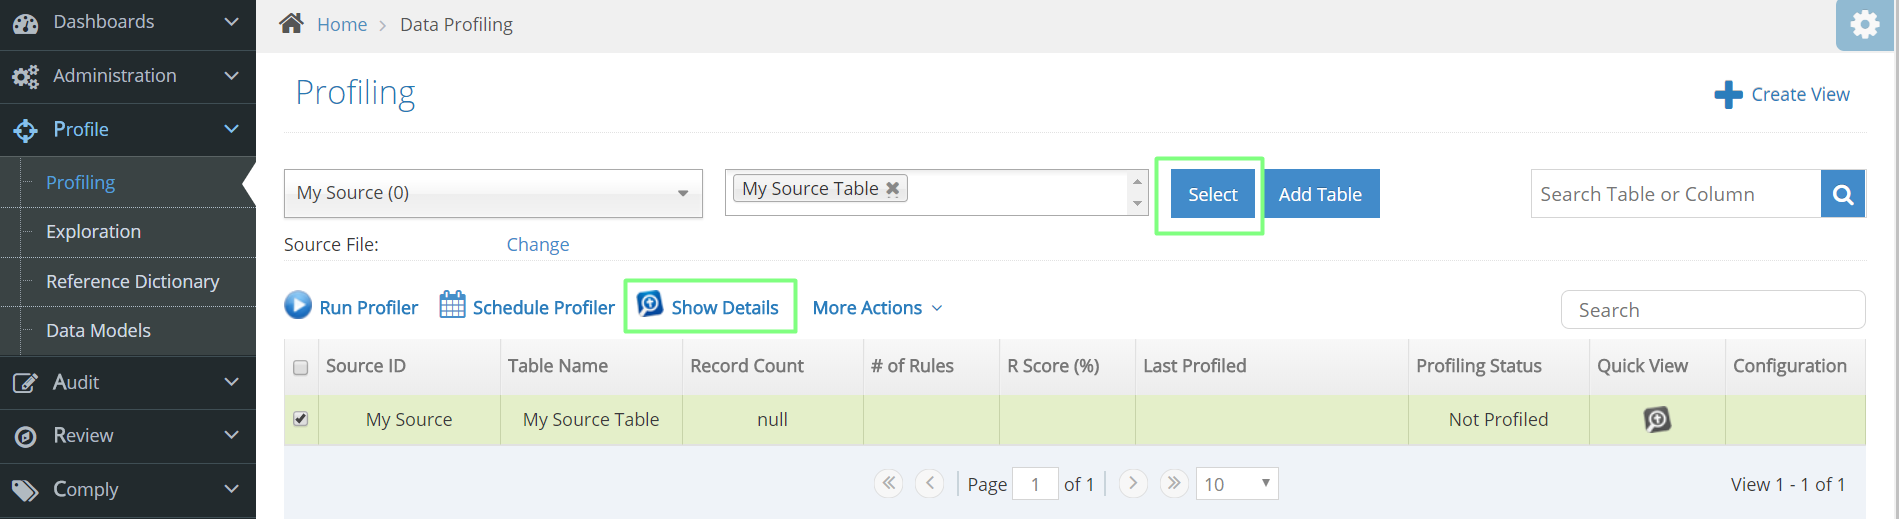Screen dimensions: 1899x519
Task: Click the search magnifier button
Action: click(1843, 194)
